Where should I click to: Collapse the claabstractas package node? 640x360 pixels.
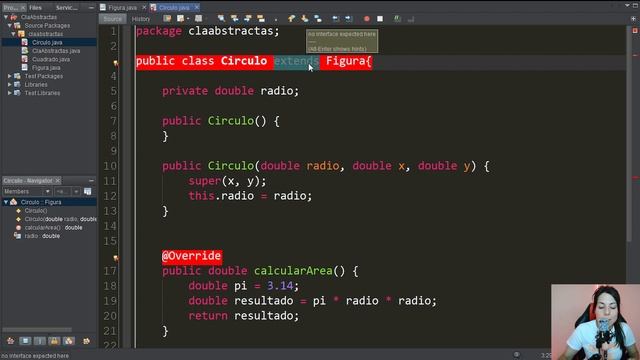tap(13, 34)
